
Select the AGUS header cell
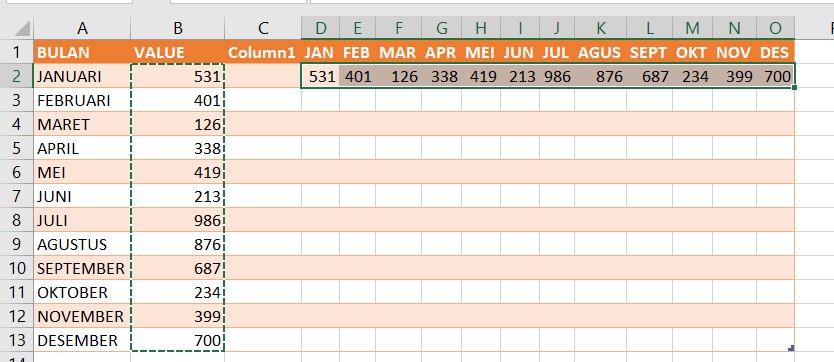(x=601, y=52)
